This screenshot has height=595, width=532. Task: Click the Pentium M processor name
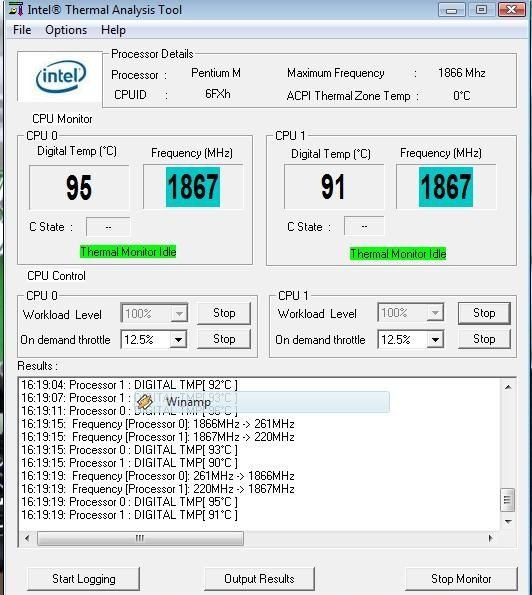coord(216,72)
